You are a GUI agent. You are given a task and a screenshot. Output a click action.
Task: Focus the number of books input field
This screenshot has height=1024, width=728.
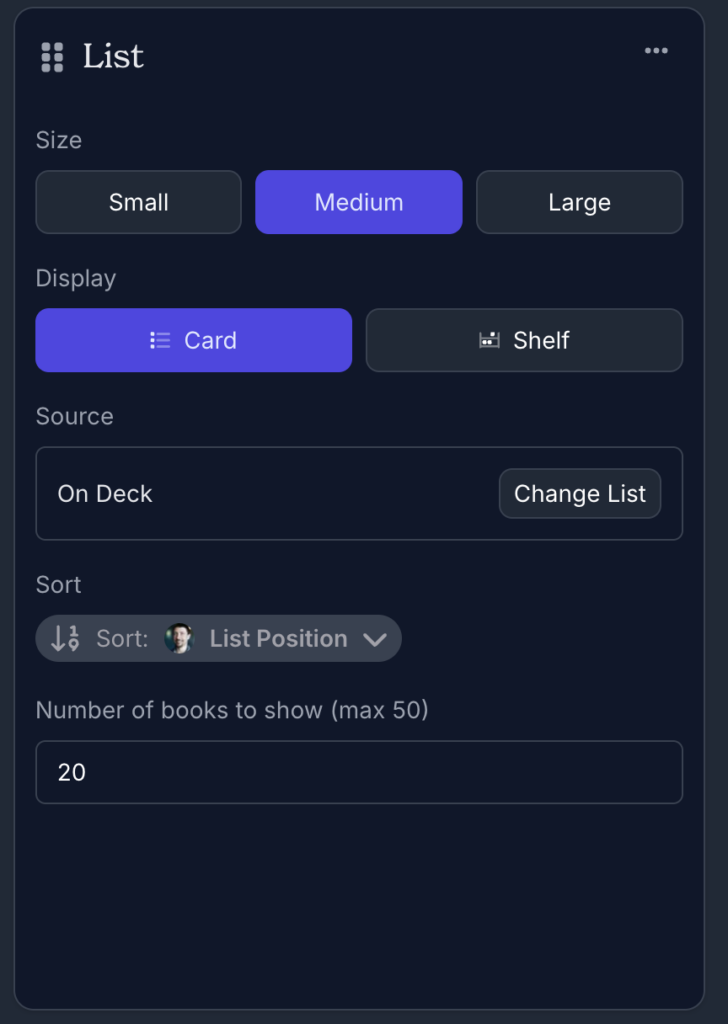tap(359, 772)
